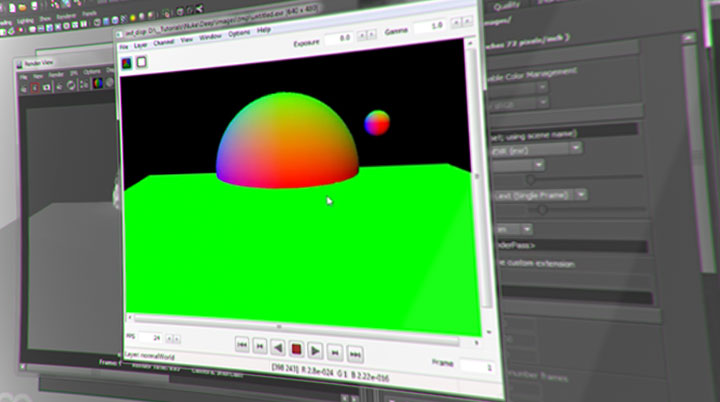Play the sequence forward
The height and width of the screenshot is (402, 720).
tap(315, 351)
